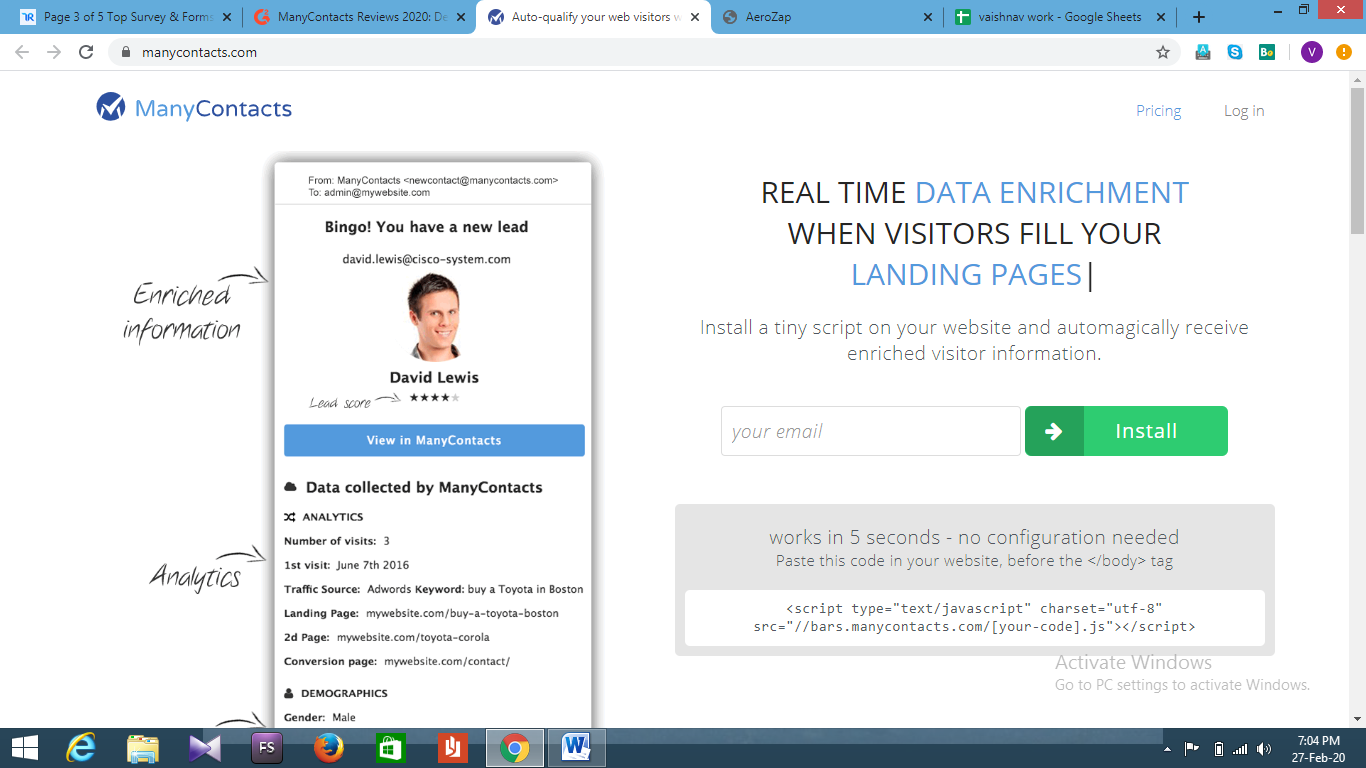Open the Skype extension
The image size is (1366, 768).
(1235, 52)
